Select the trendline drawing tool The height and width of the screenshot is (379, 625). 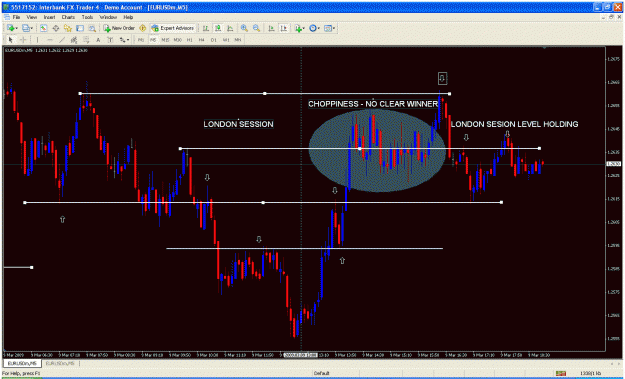click(62, 40)
